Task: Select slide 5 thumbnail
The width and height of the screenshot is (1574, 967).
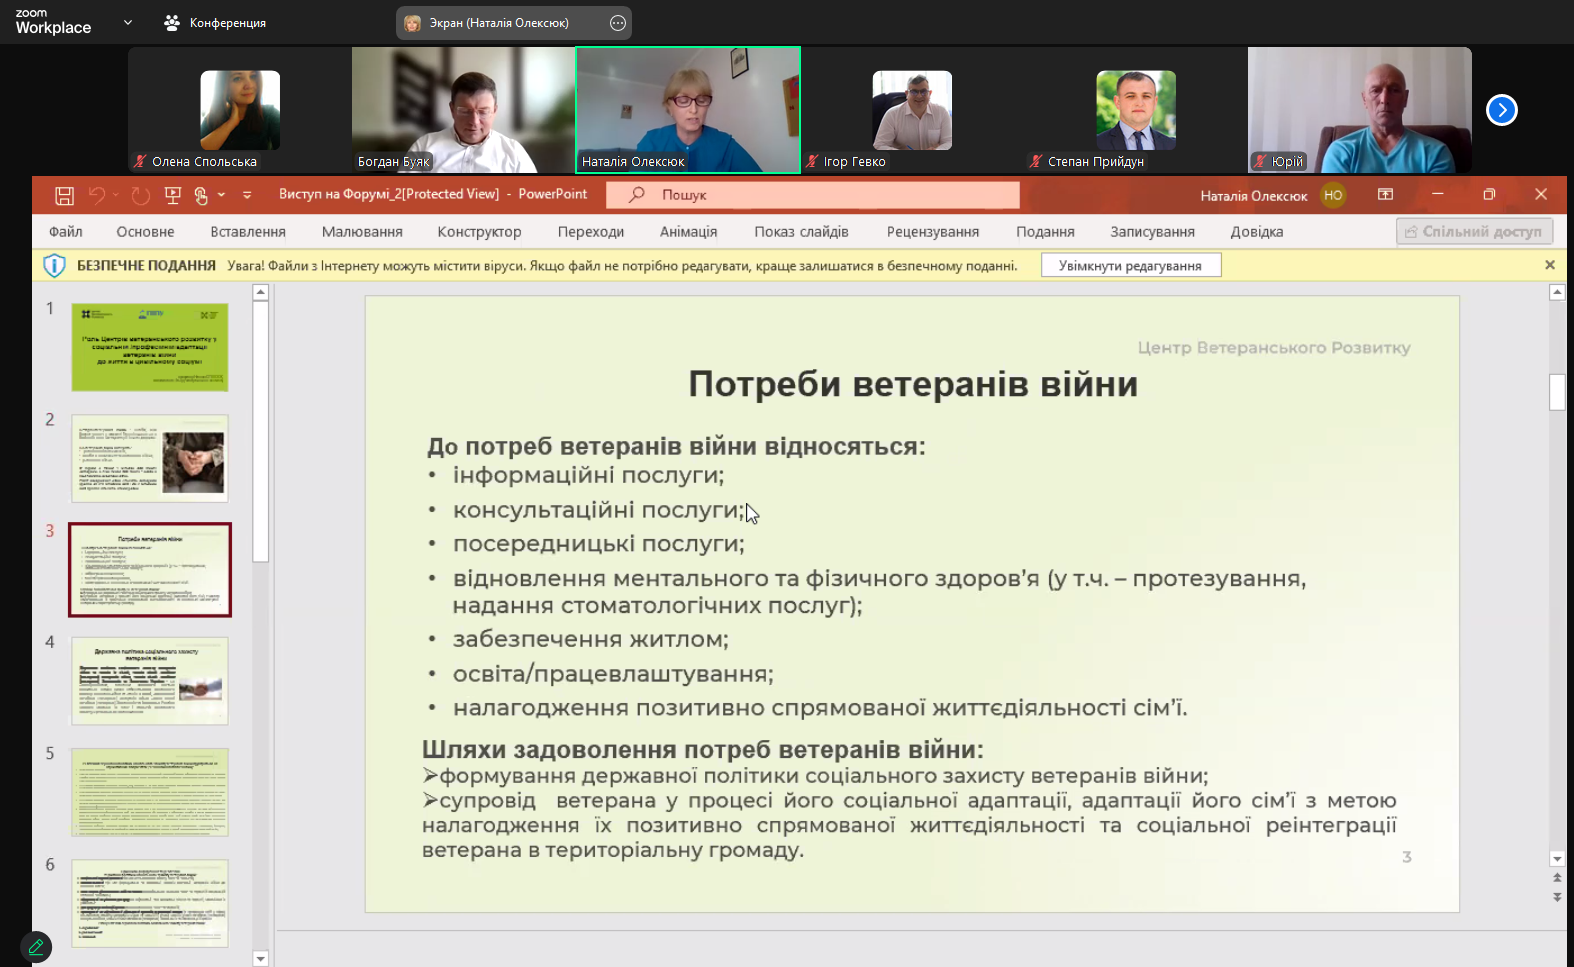Action: 150,792
